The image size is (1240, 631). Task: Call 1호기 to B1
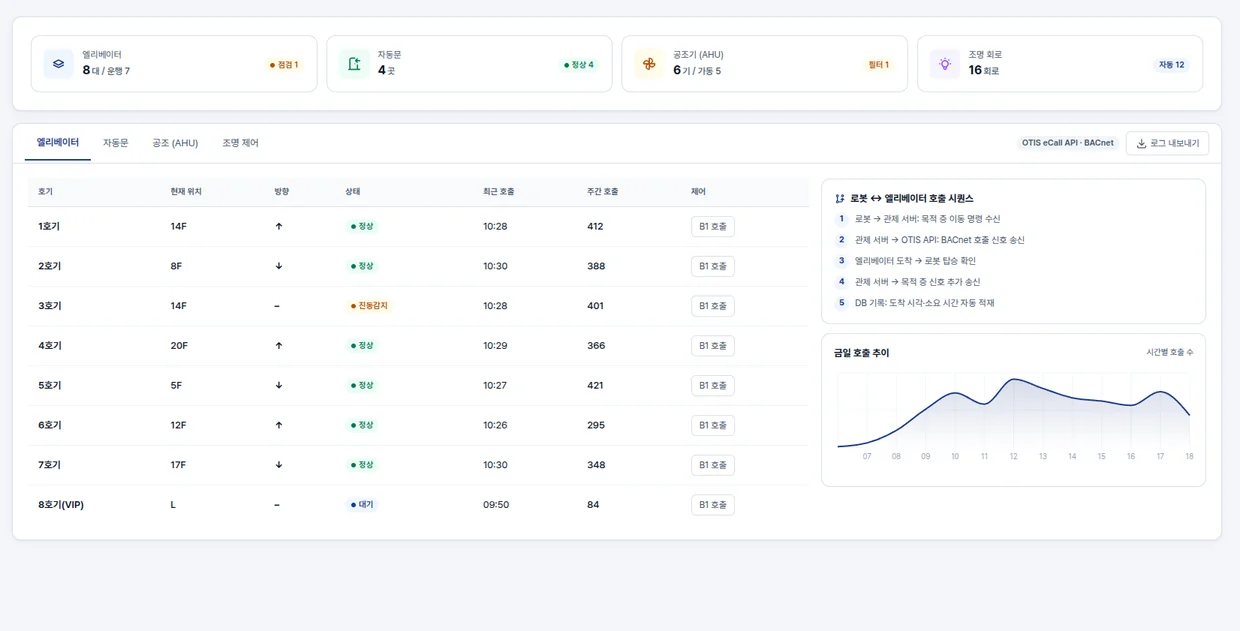(x=713, y=226)
